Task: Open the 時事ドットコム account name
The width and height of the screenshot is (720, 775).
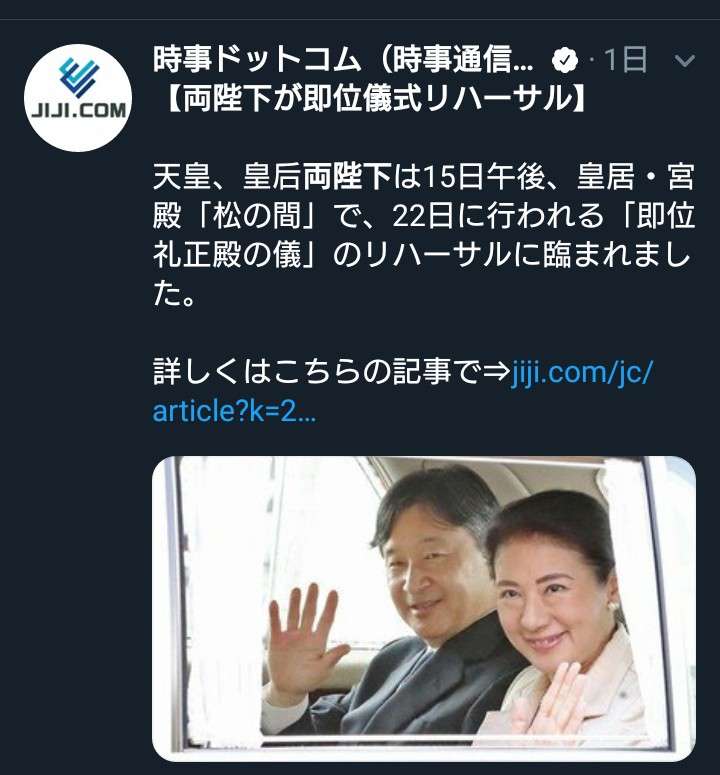Action: pyautogui.click(x=343, y=60)
